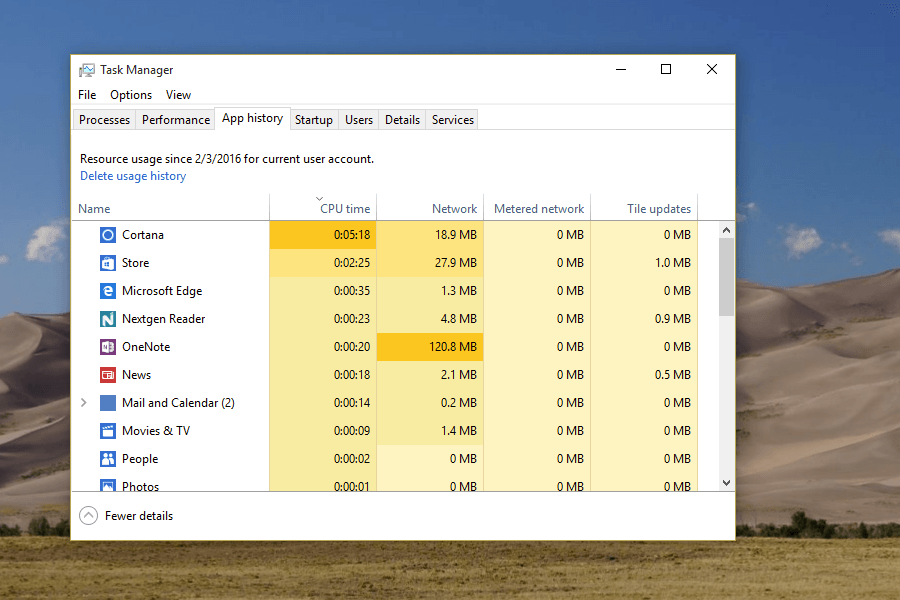Click the People app icon
The image size is (900, 600).
tap(107, 459)
